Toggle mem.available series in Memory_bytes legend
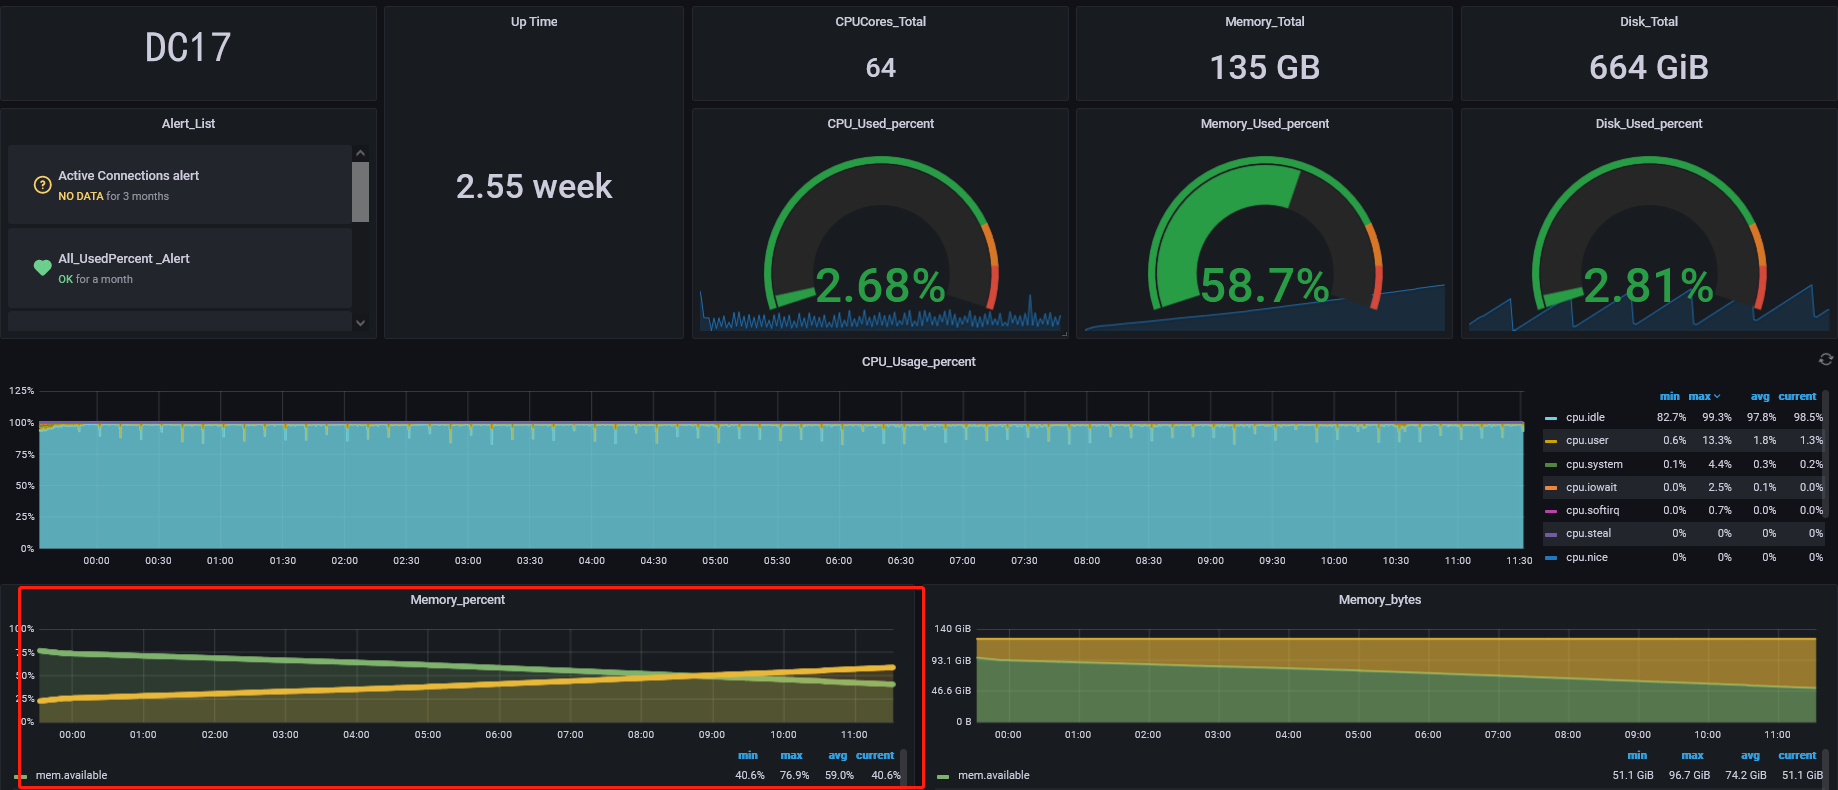This screenshot has width=1838, height=790. [x=993, y=776]
